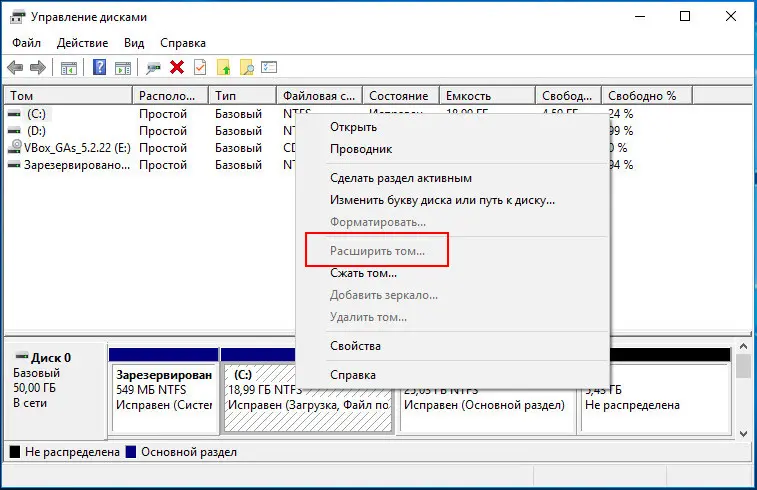757x490 pixels.
Task: Select the (D:) volume drive icon
Action: coord(14,131)
